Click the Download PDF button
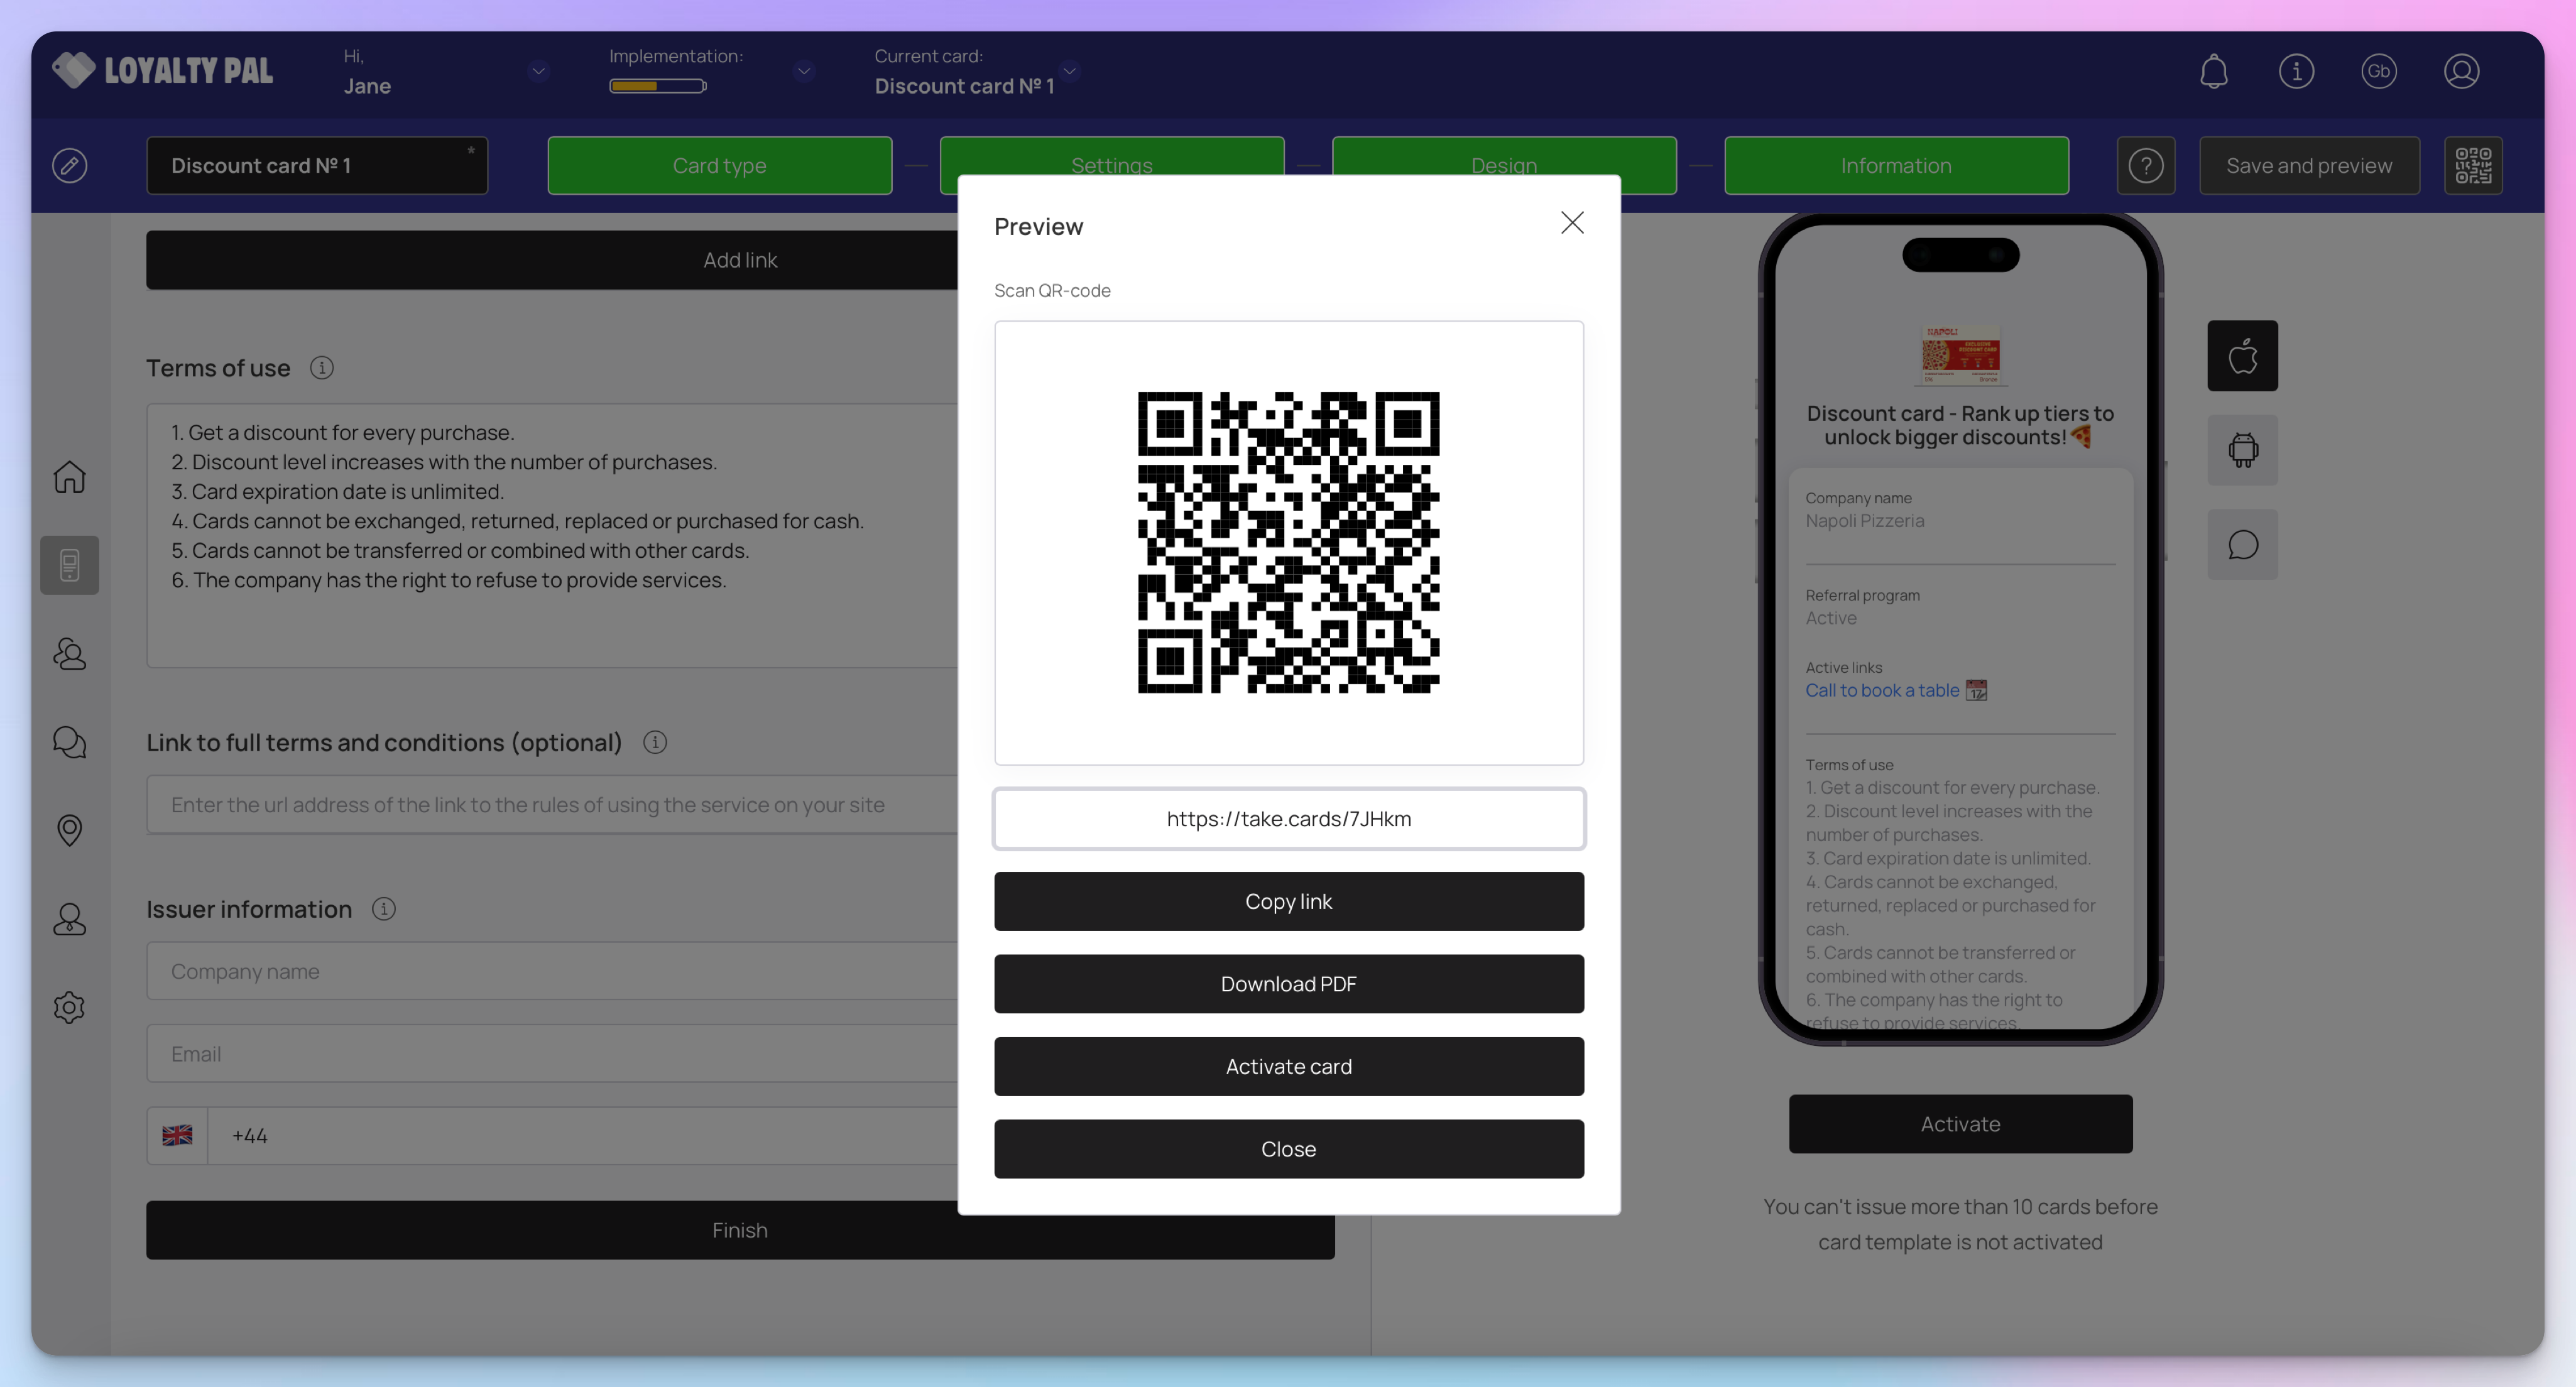2576x1387 pixels. [x=1288, y=984]
